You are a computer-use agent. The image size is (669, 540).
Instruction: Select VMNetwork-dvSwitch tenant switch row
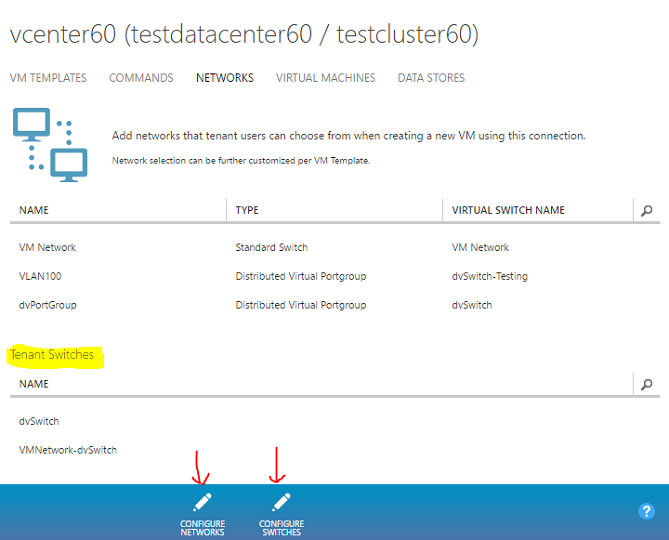[x=68, y=450]
